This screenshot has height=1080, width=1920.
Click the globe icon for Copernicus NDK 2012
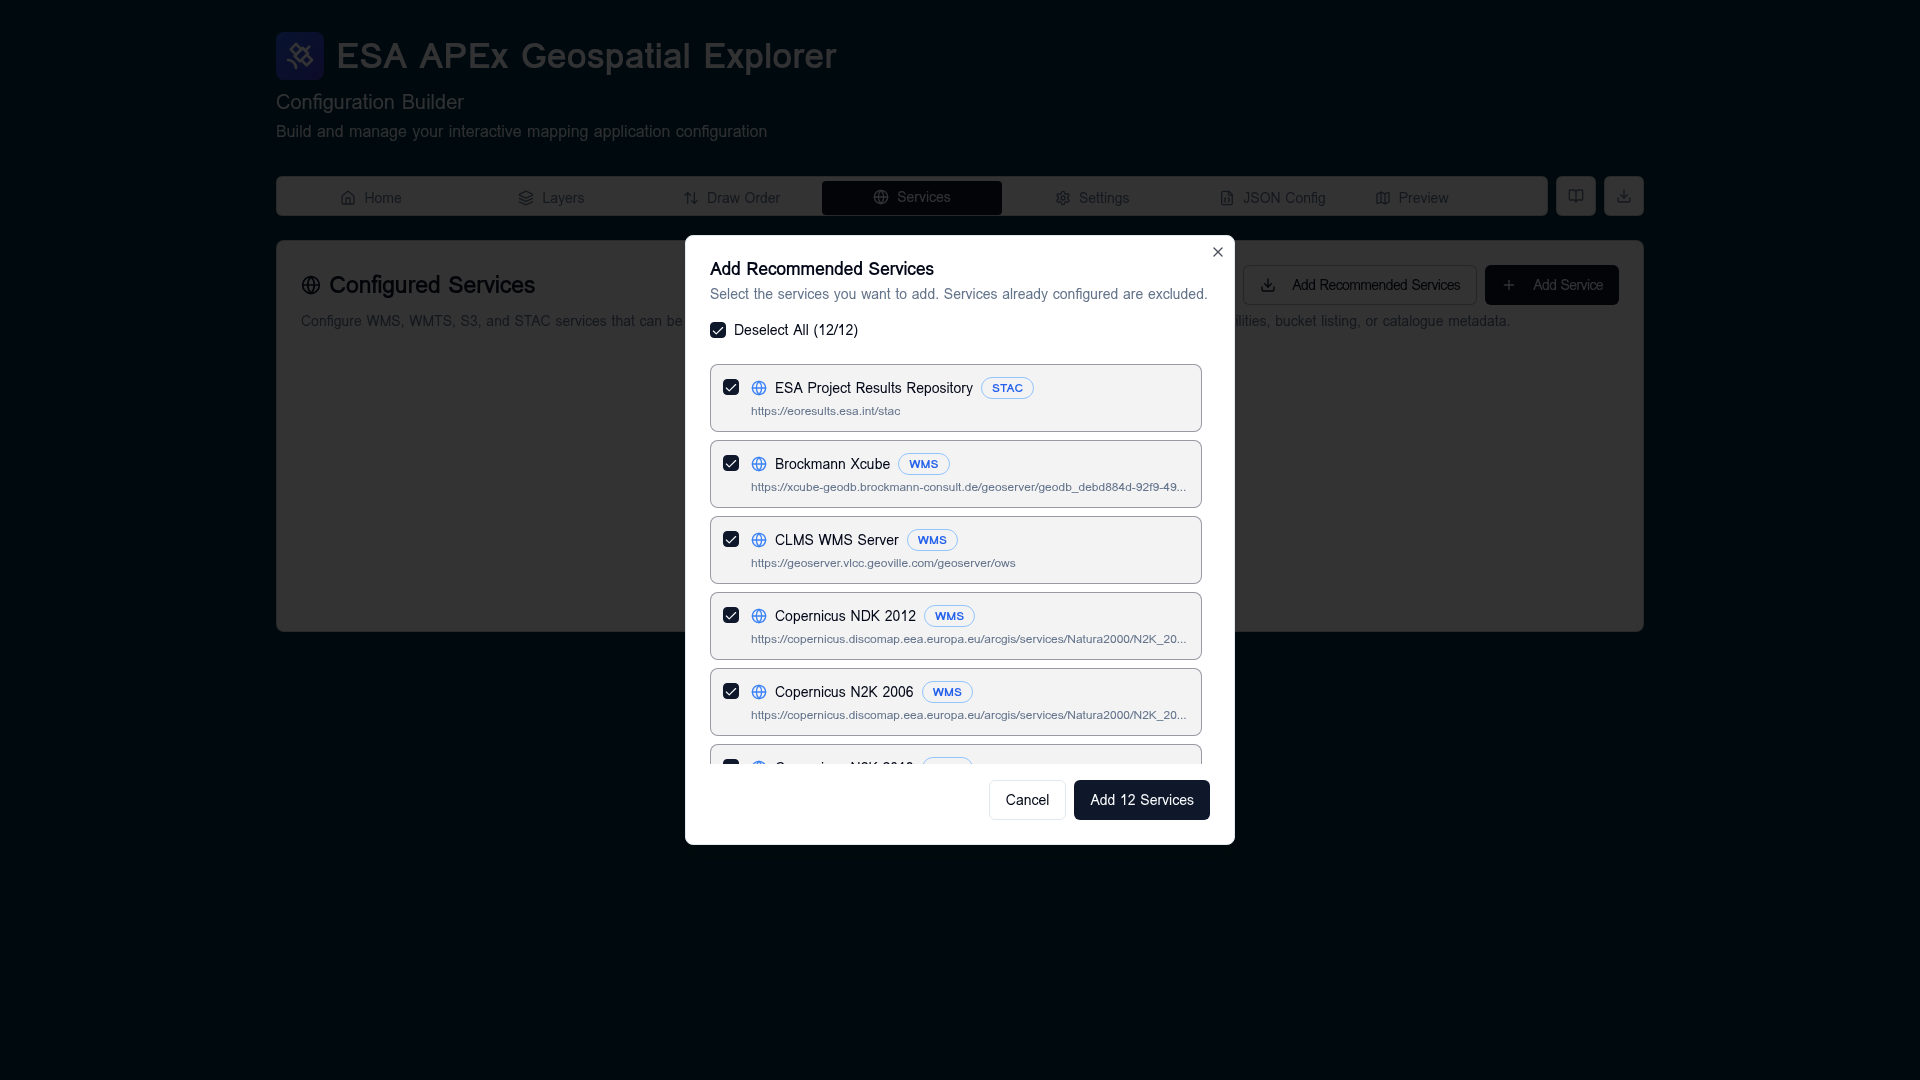[x=759, y=616]
